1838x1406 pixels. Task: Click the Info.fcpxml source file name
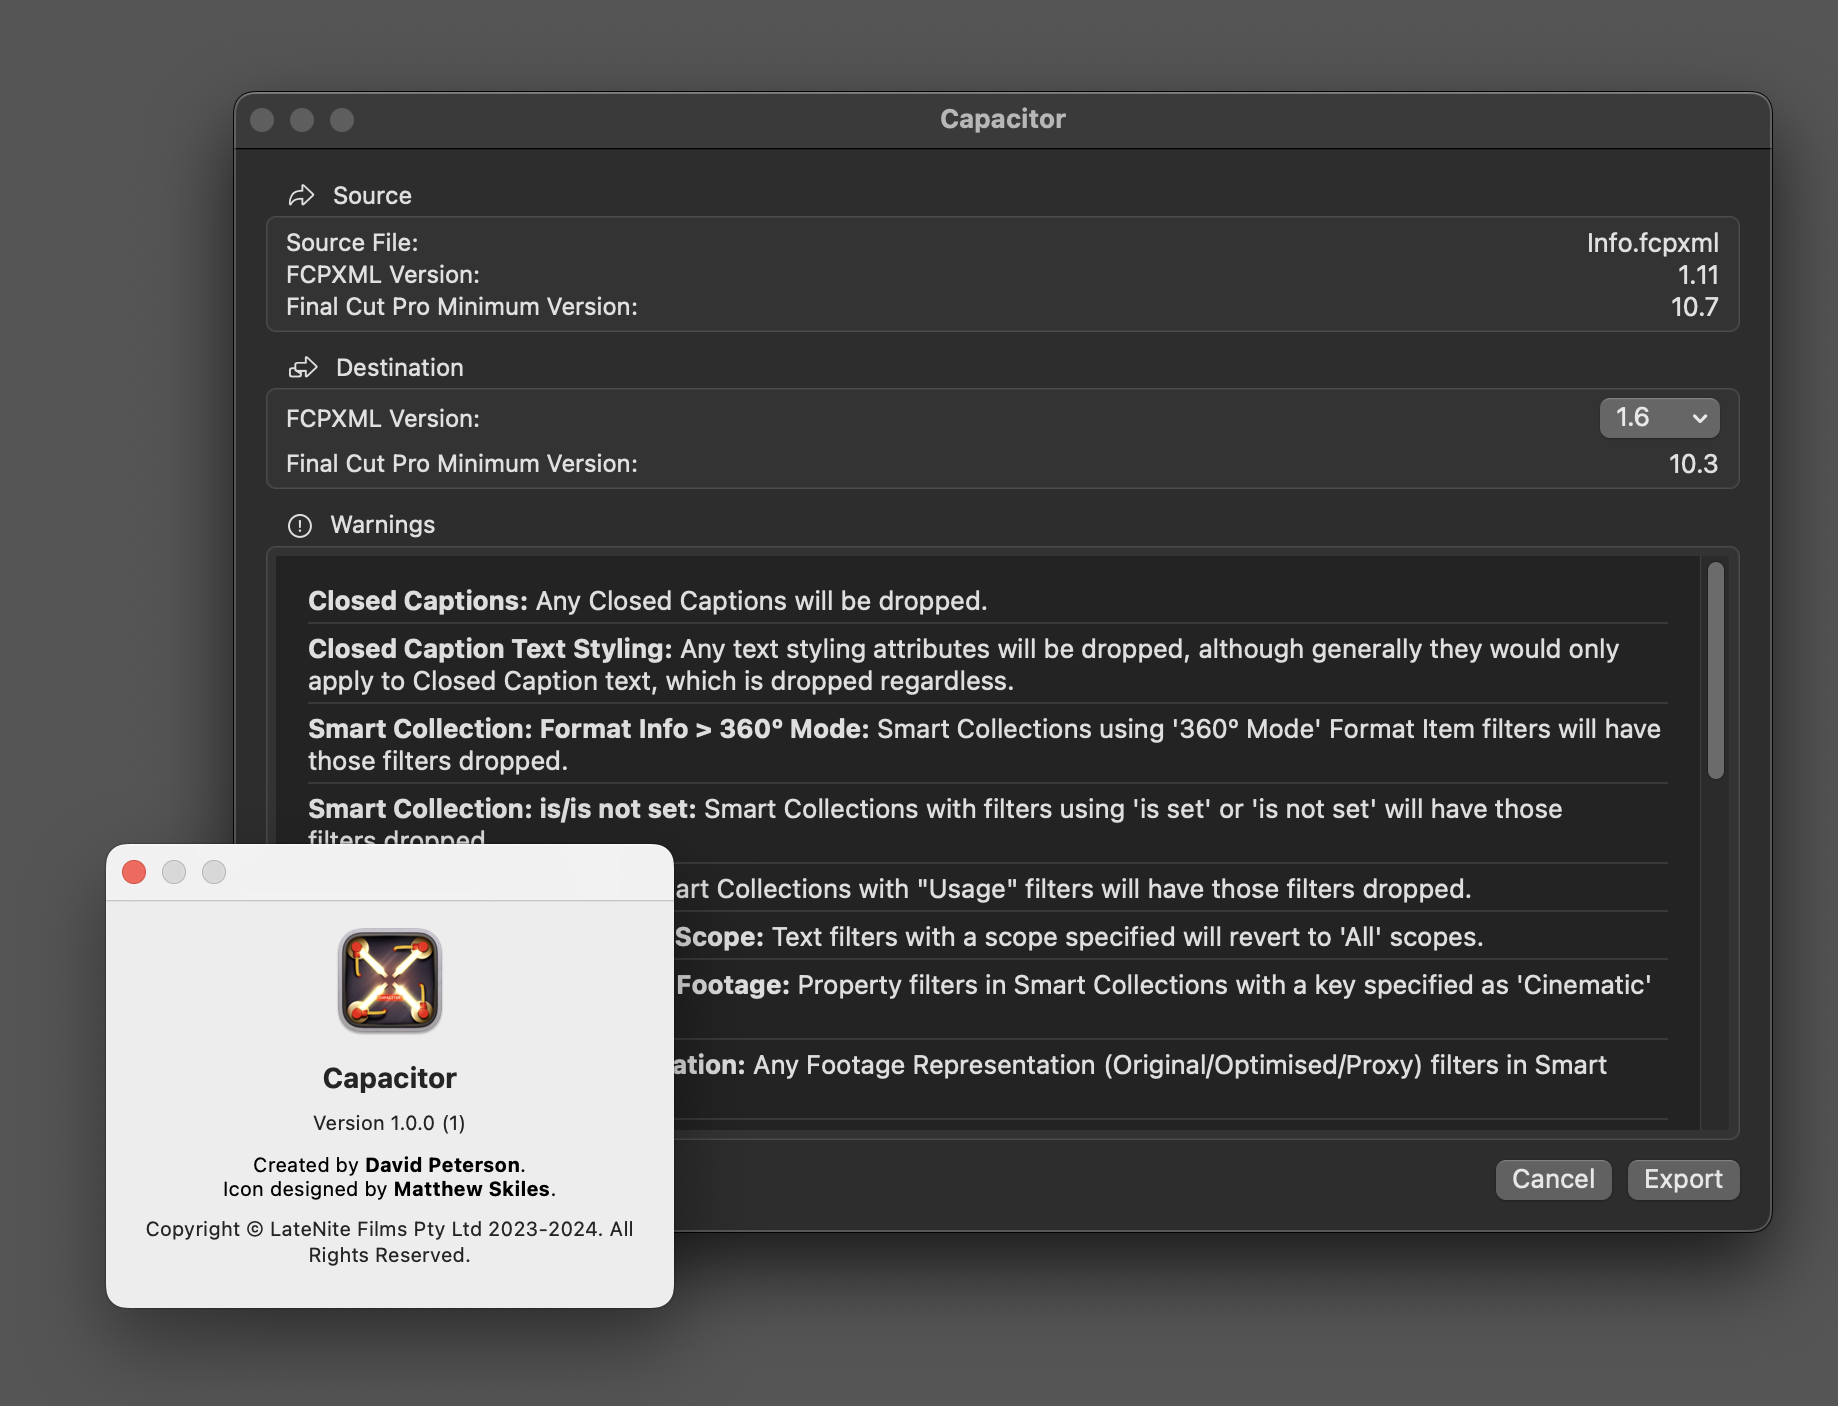coord(1652,243)
